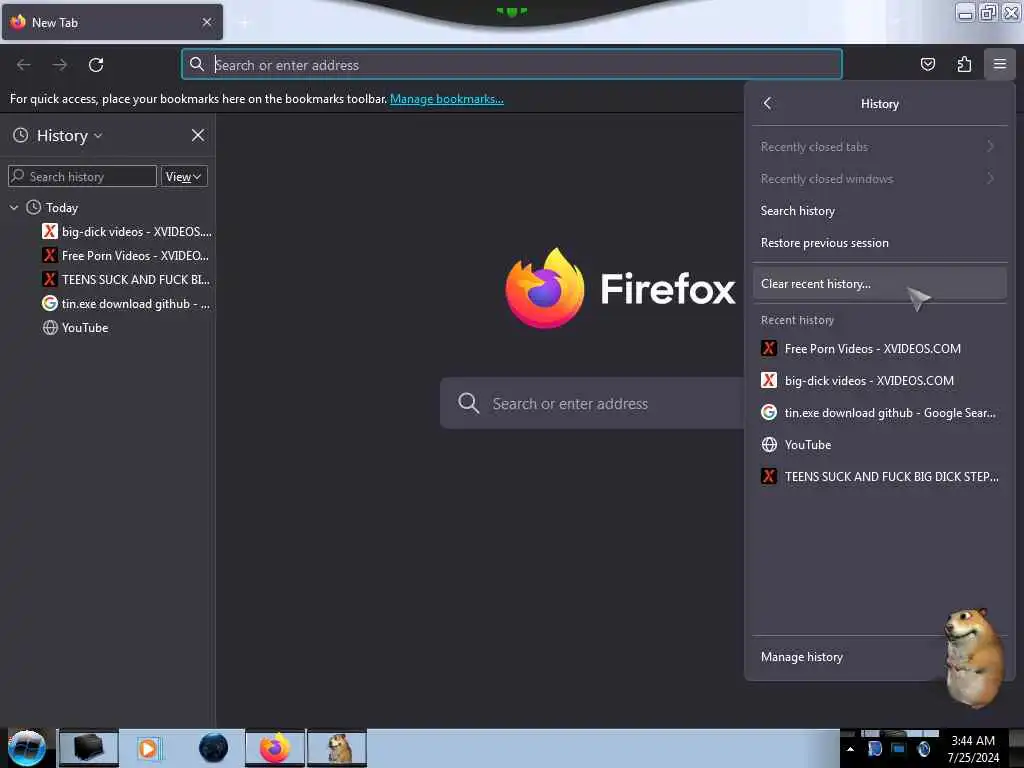Open YouTube entry in the History sidebar

tap(108, 327)
